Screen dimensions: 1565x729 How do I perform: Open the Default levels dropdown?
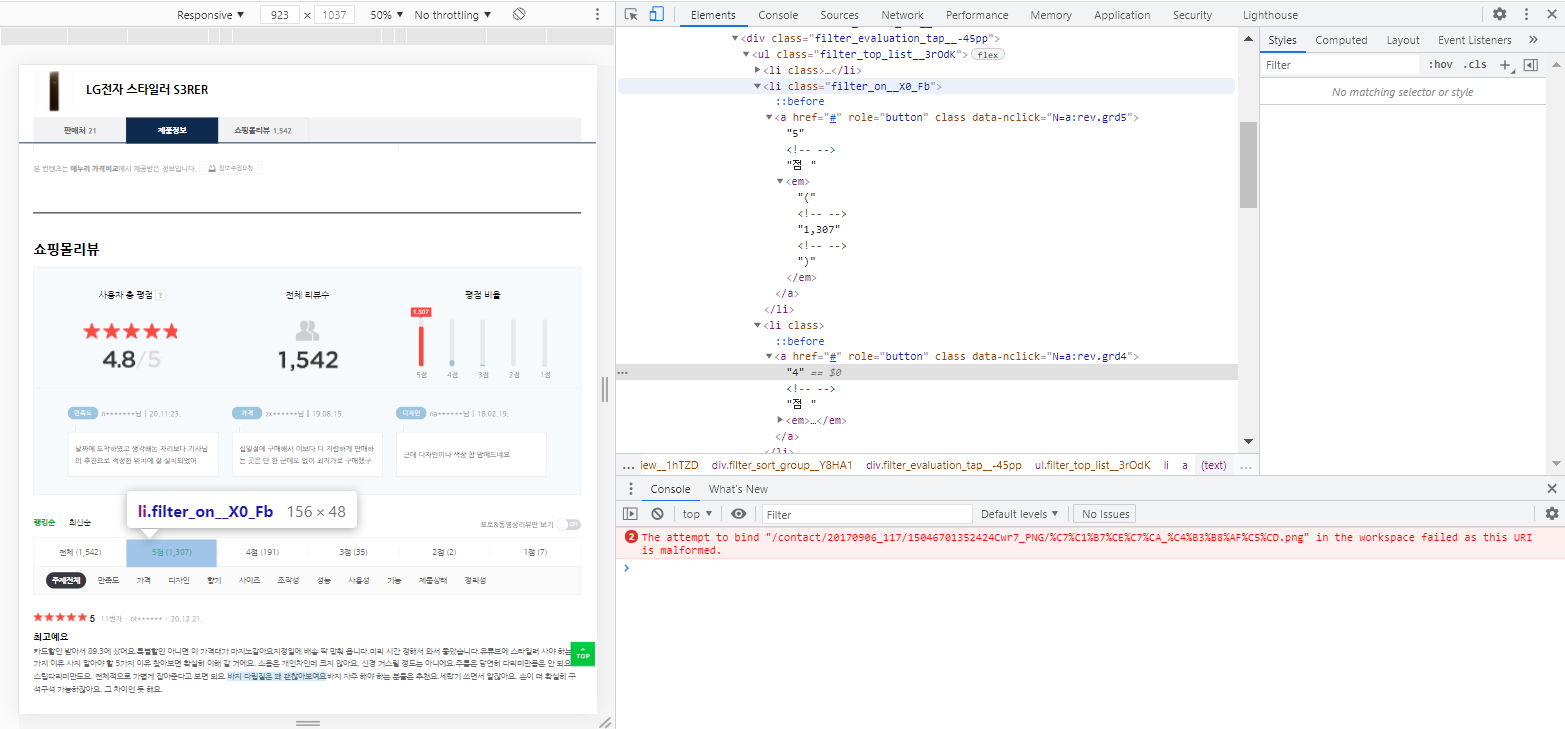[x=1020, y=514]
